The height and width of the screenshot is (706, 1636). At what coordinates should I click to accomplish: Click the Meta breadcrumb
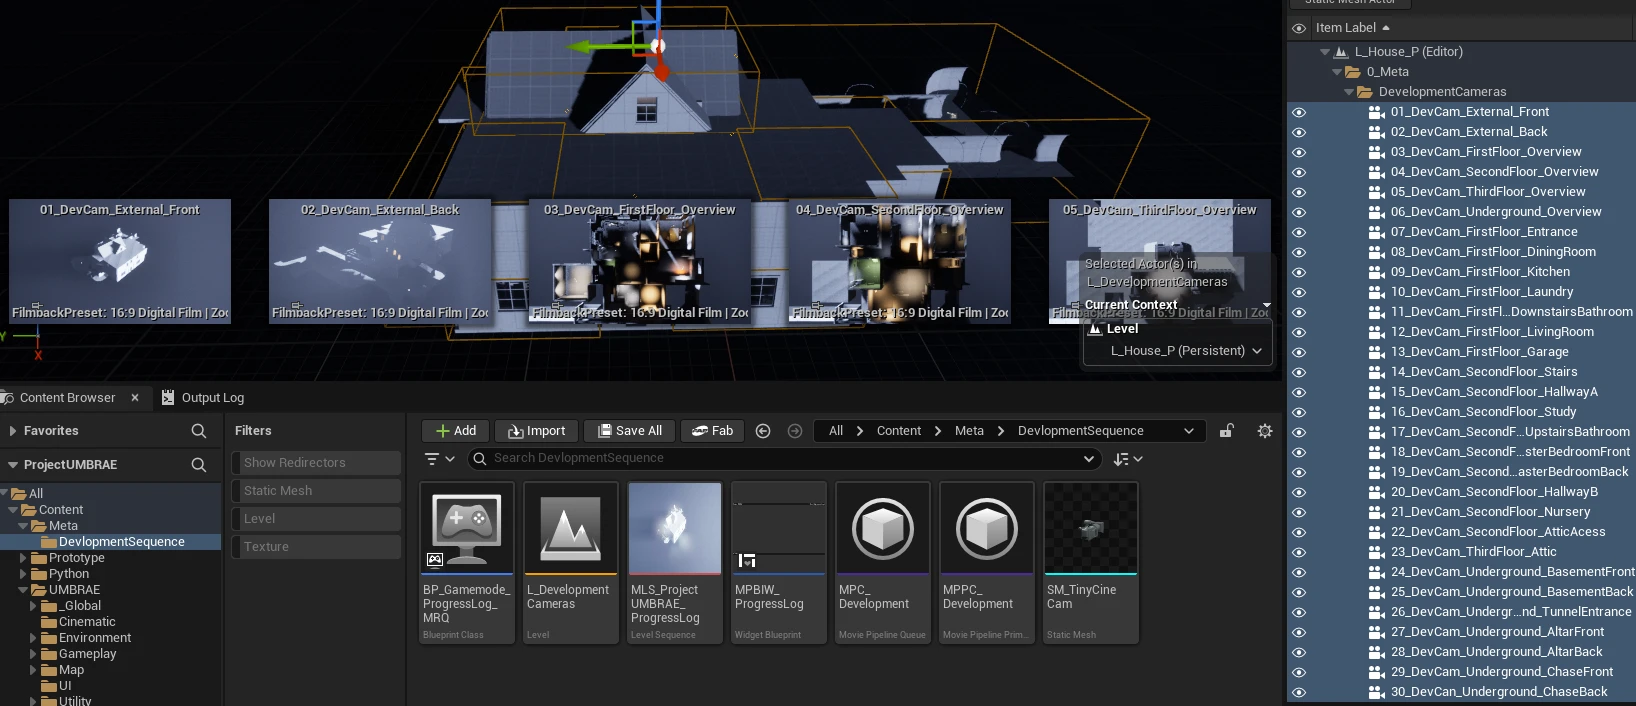coord(969,431)
